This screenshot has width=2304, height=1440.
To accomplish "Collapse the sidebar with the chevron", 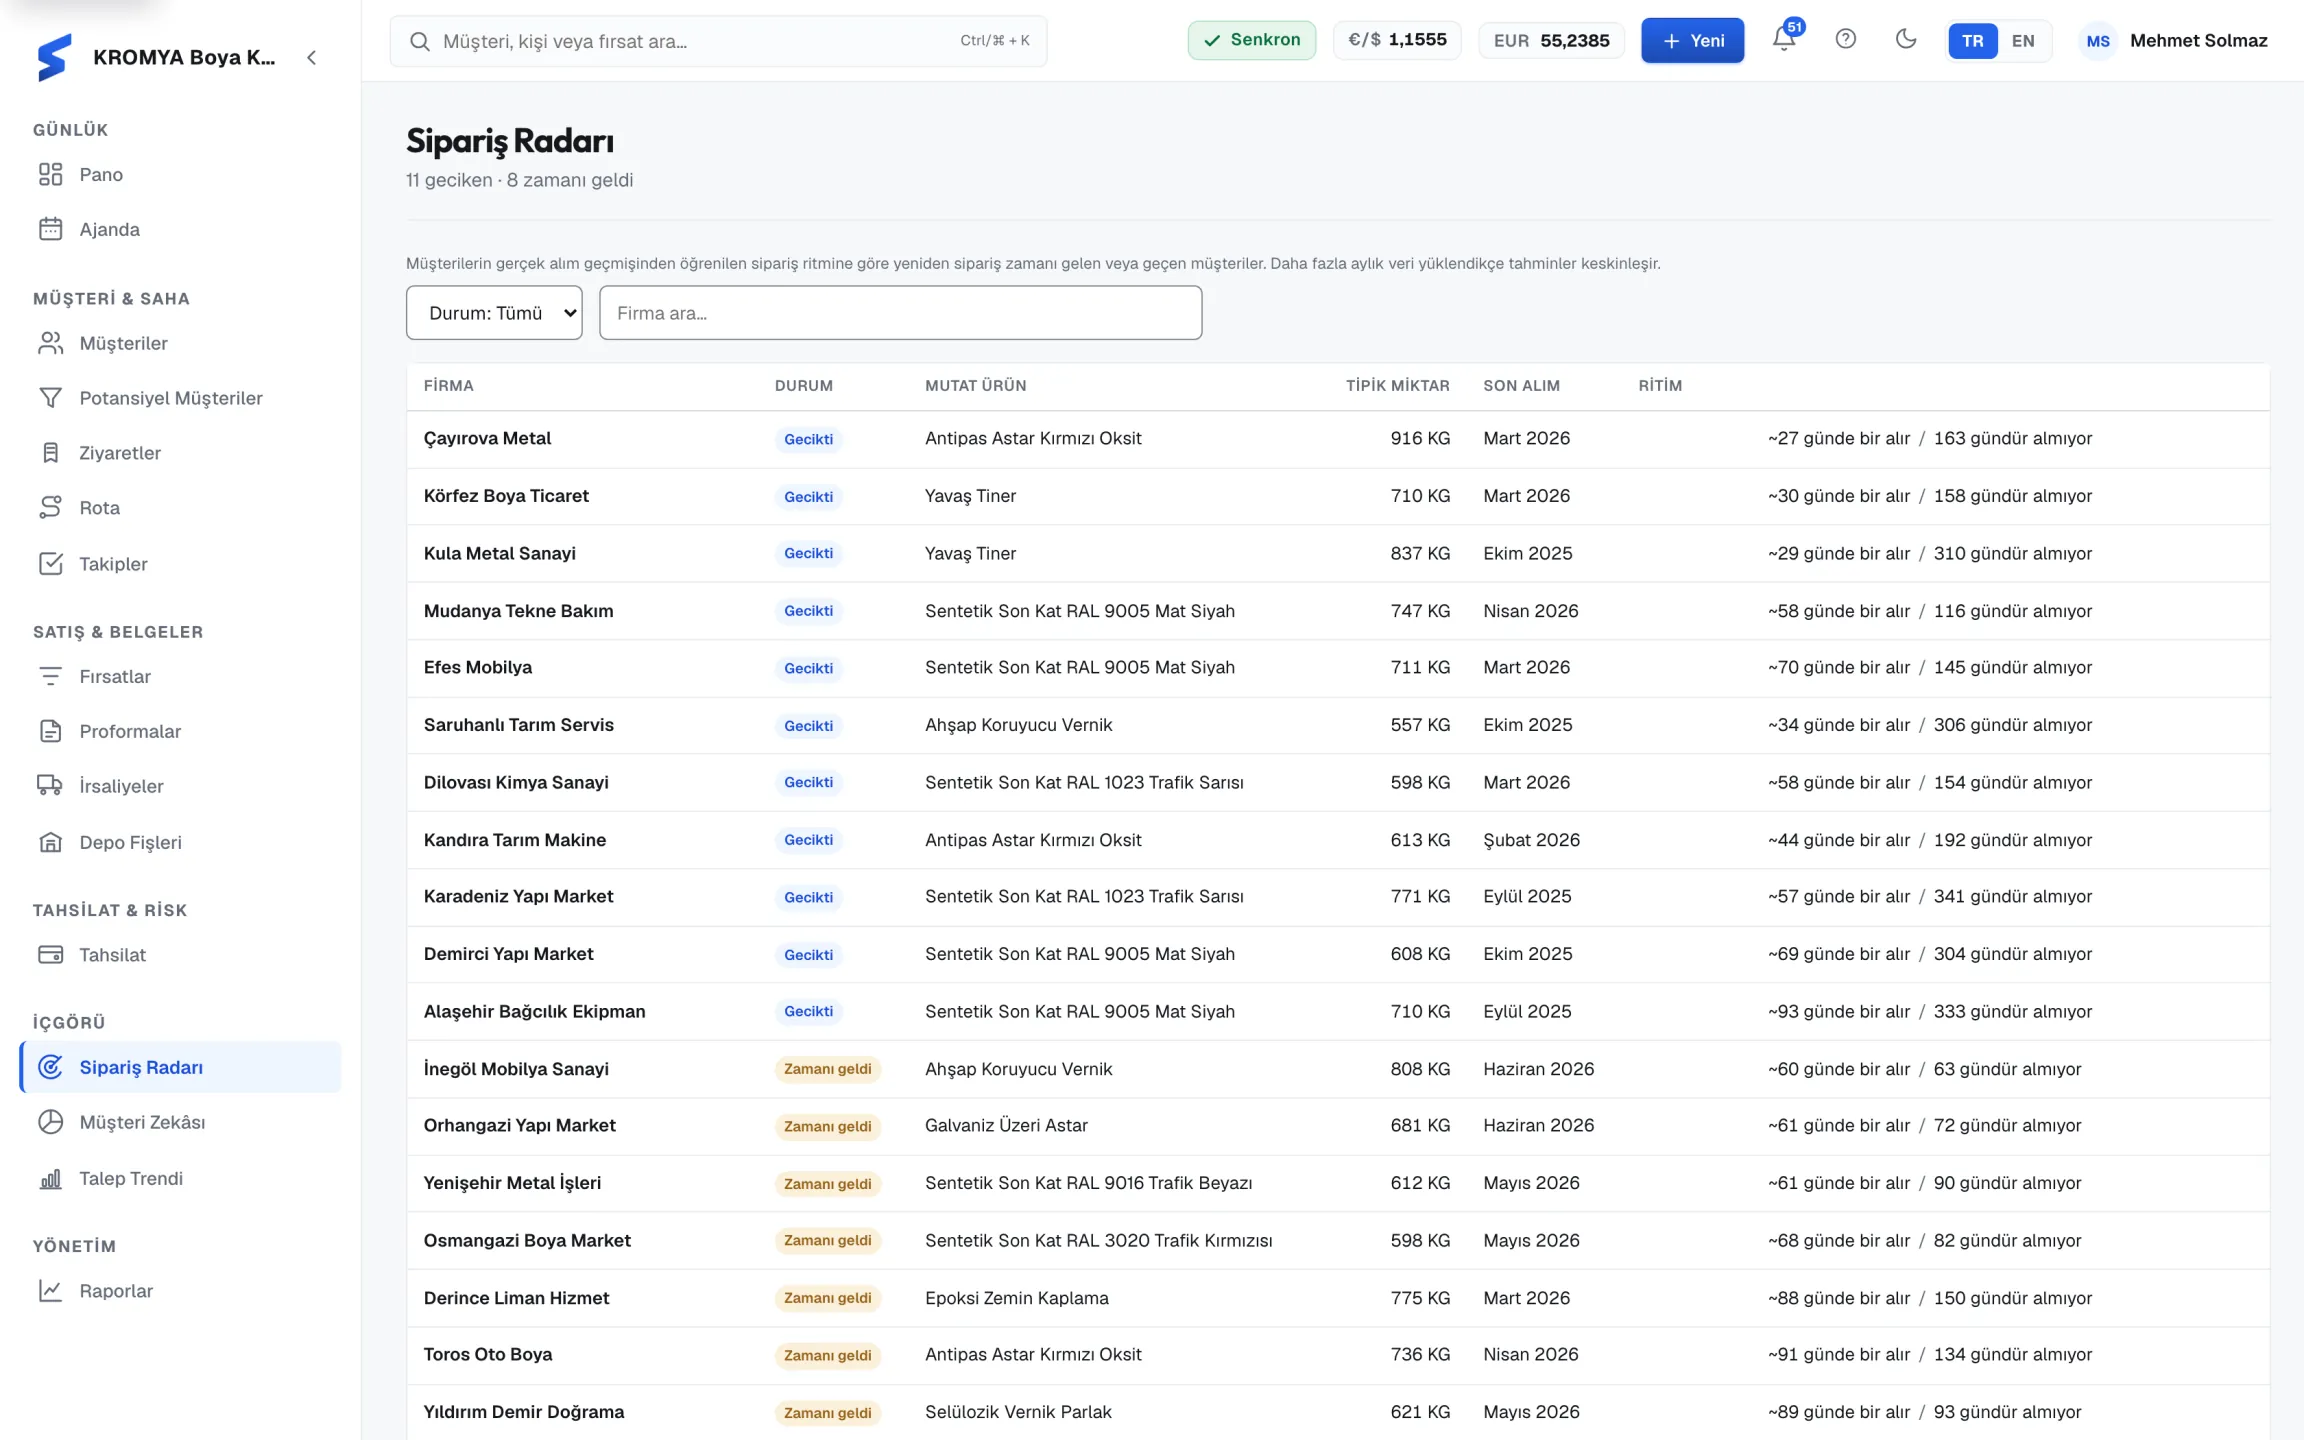I will [x=312, y=57].
